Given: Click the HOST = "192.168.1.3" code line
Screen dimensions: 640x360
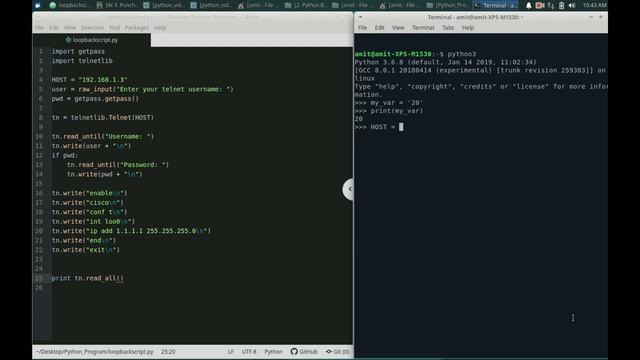Looking at the screenshot, I should [x=89, y=80].
